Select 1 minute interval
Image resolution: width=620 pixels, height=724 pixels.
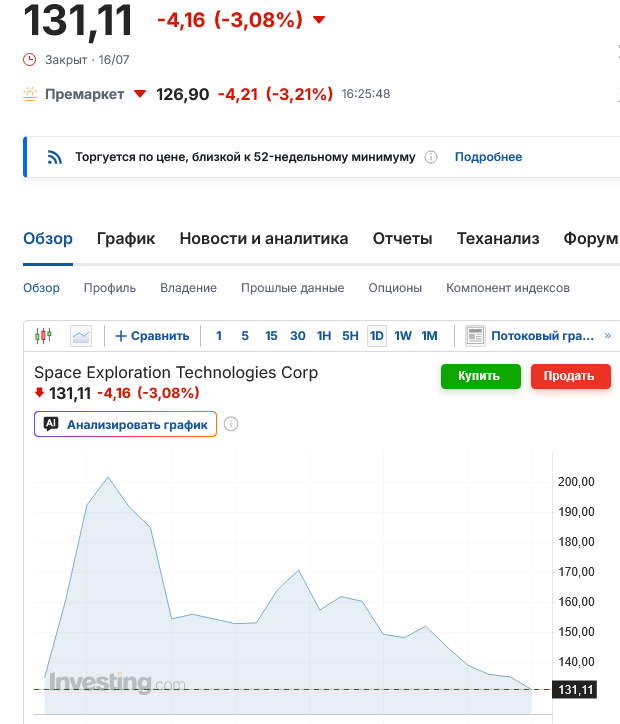(219, 336)
